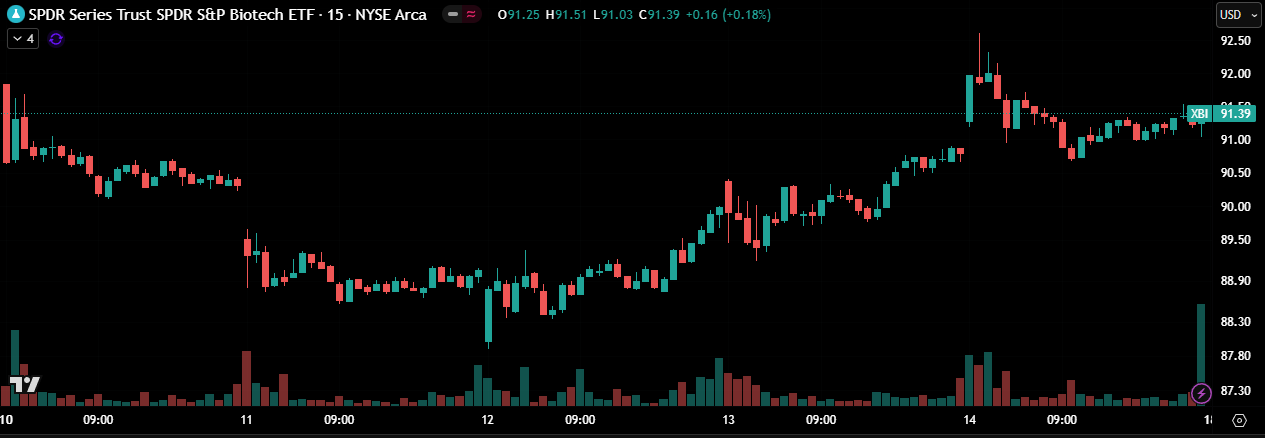Click the low price value L91.03
1265x438 pixels.
tap(612, 15)
